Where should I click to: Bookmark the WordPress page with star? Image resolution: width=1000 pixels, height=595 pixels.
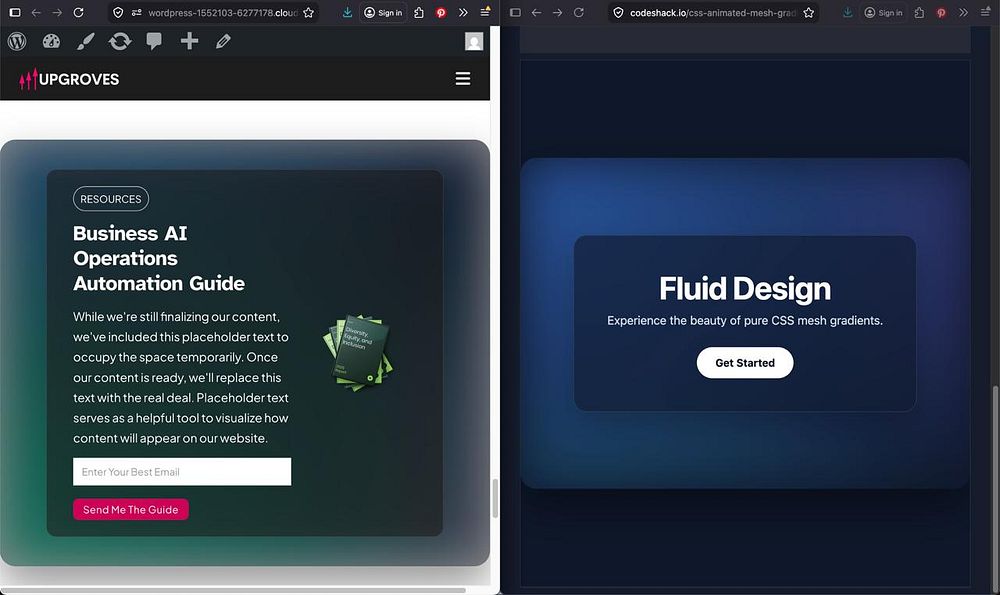coord(309,12)
